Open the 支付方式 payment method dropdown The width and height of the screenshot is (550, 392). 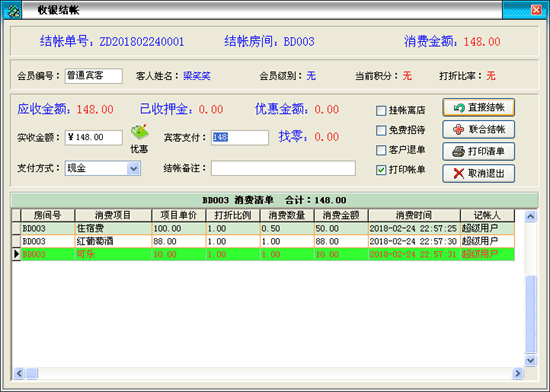[134, 169]
